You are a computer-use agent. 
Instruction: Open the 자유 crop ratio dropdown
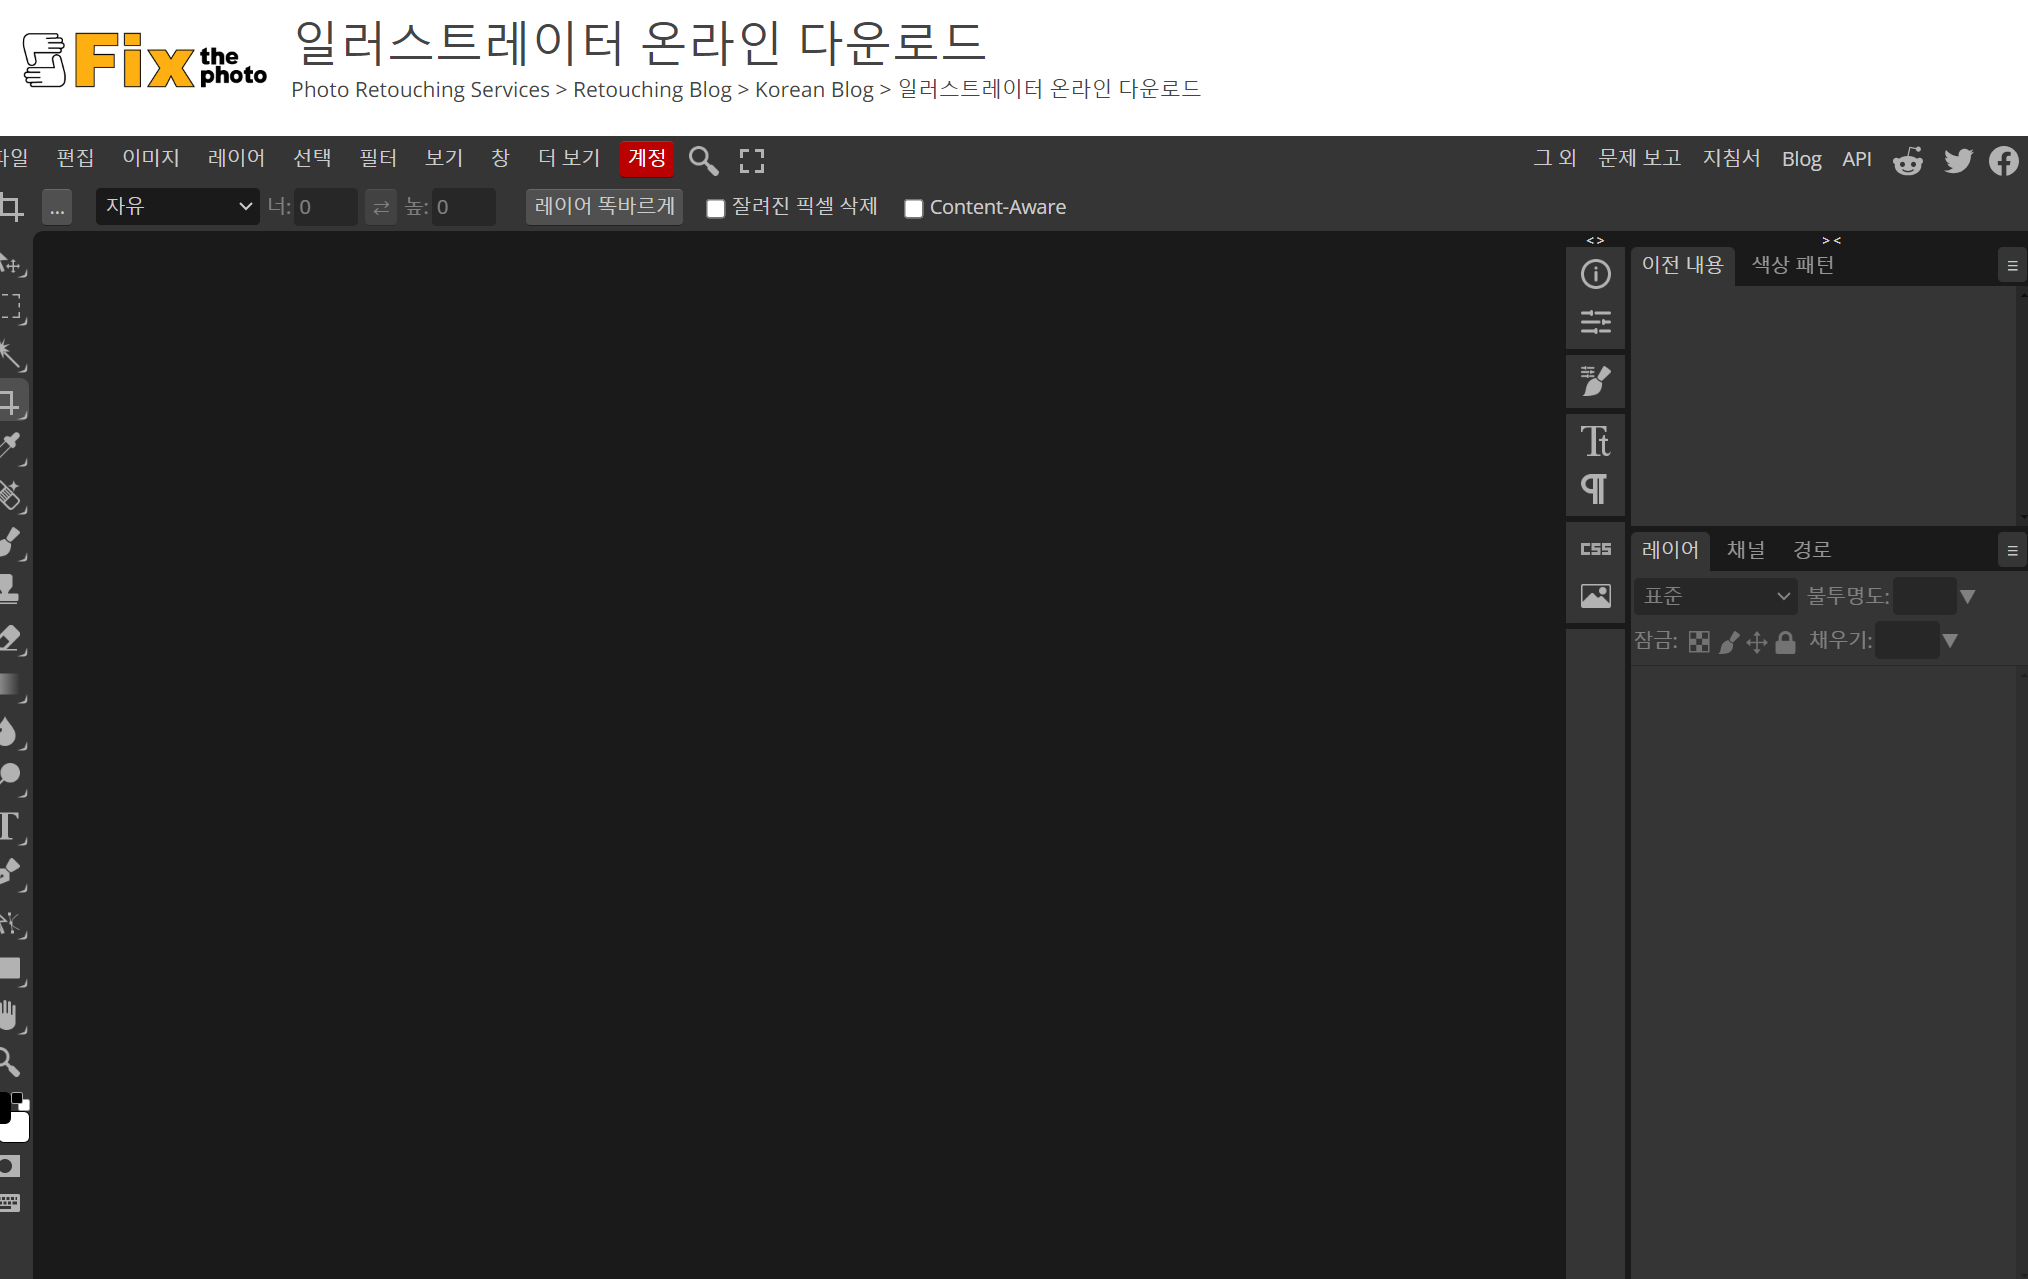point(177,207)
